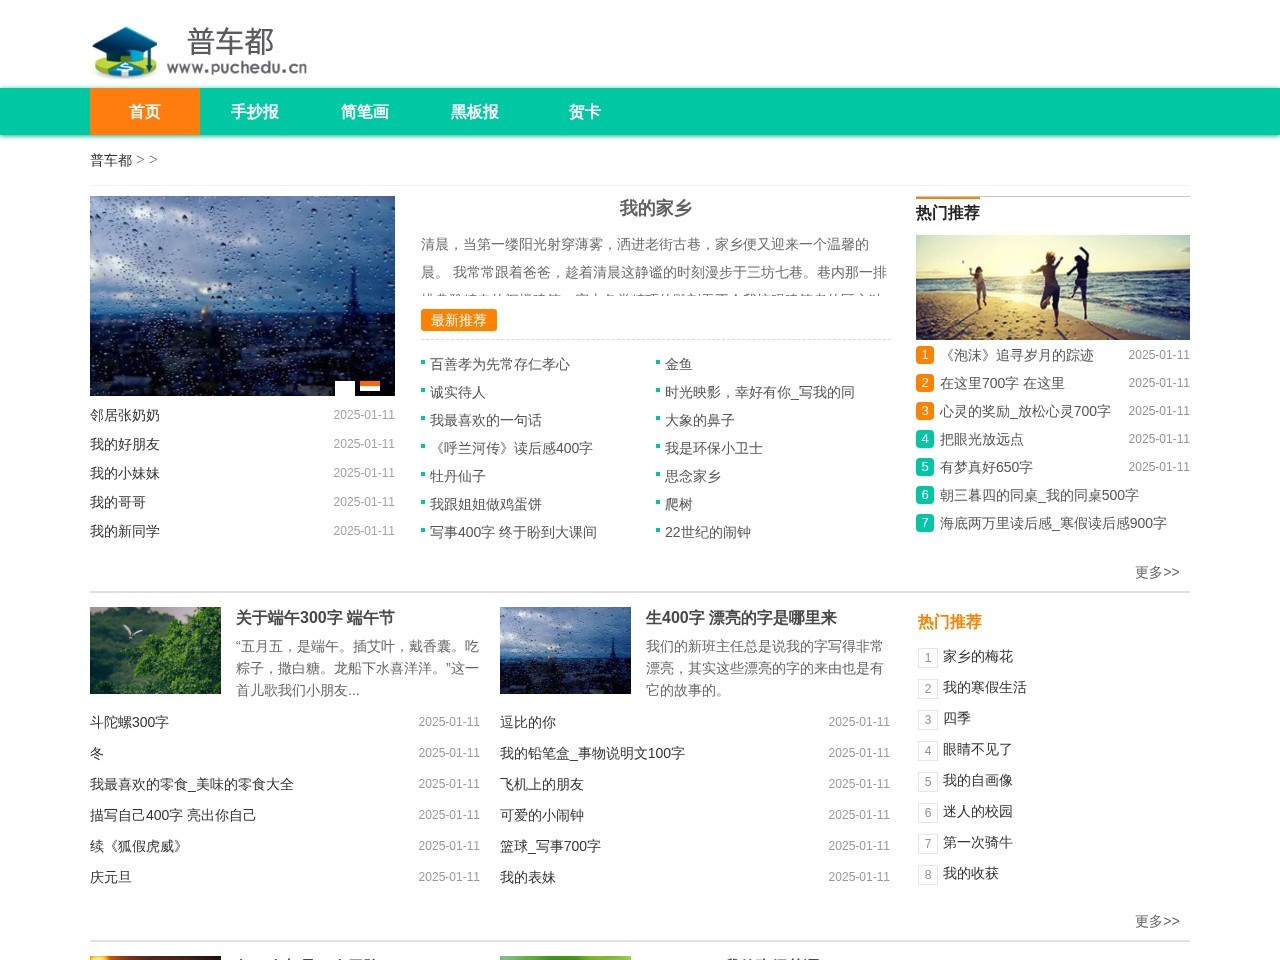Open the 贺卡 menu item
1280x960 pixels.
pos(584,111)
